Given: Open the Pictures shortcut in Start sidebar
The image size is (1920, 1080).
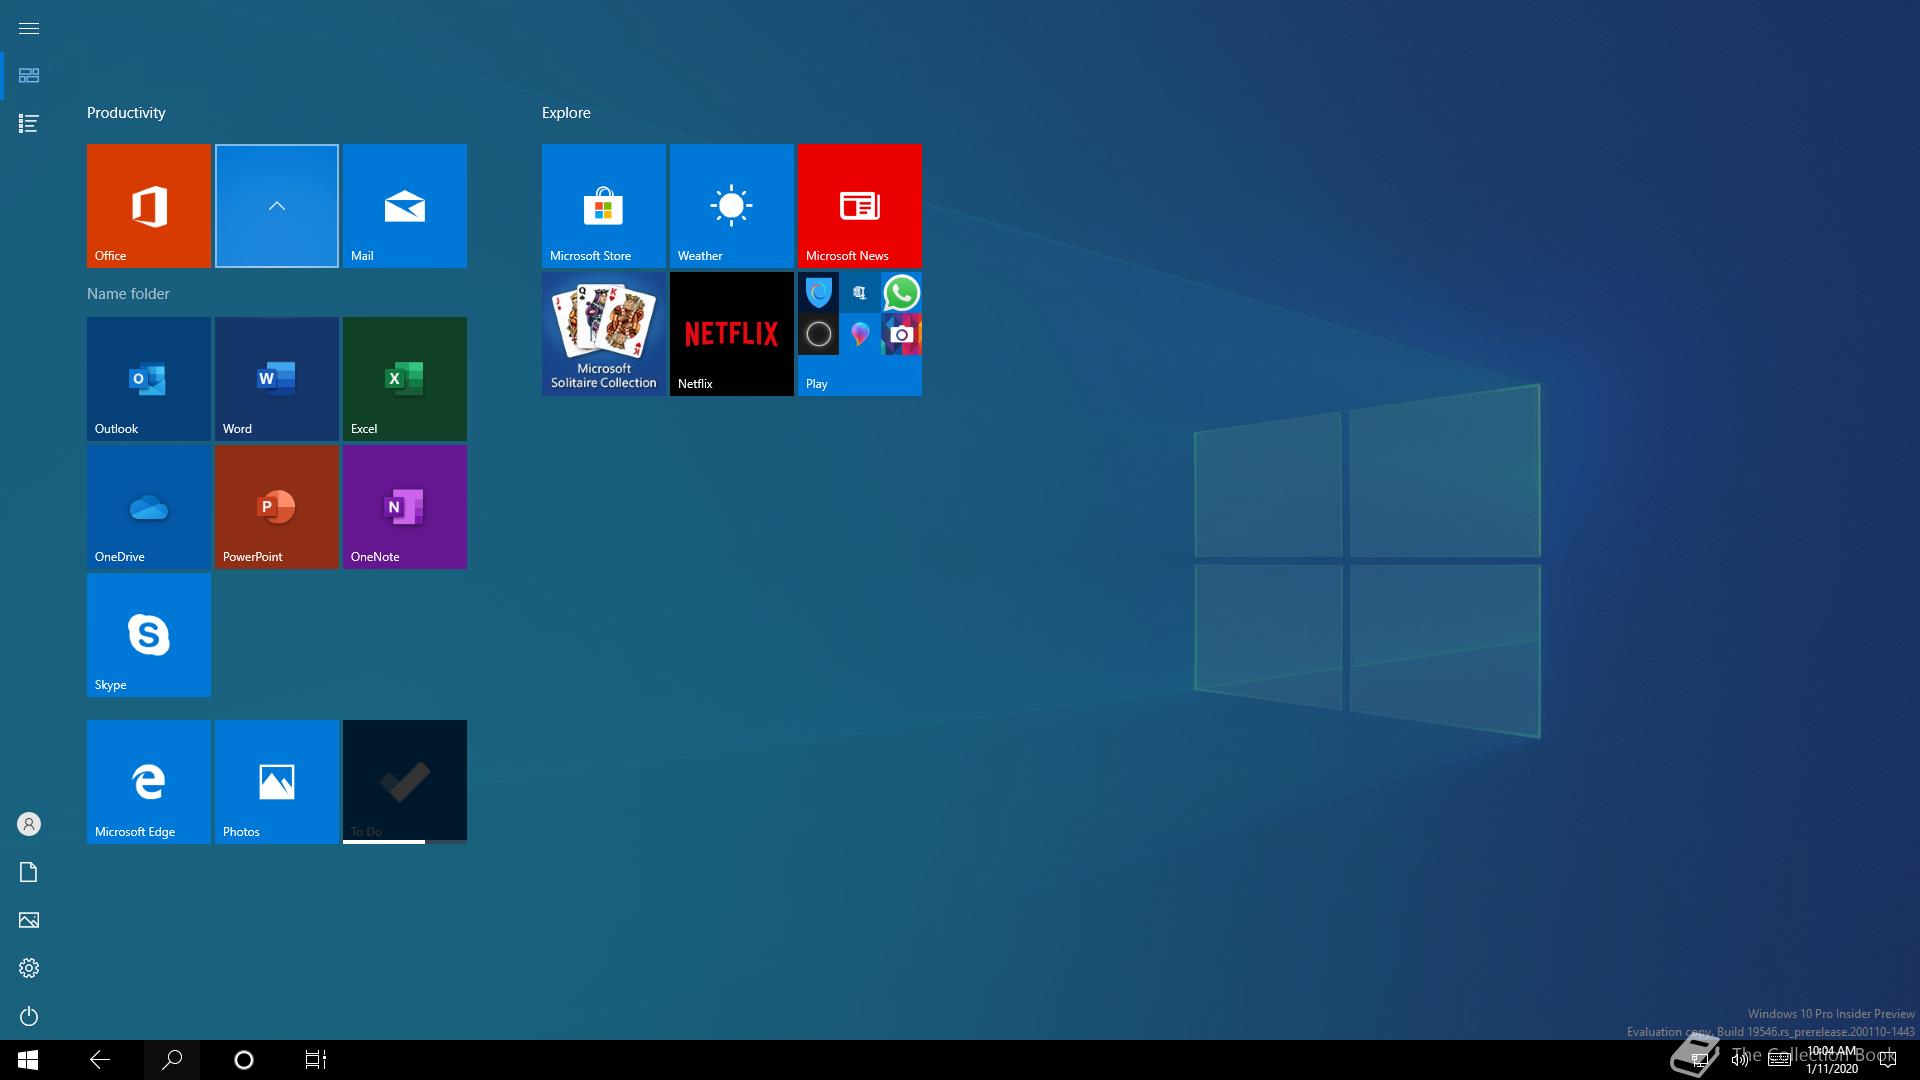Looking at the screenshot, I should [x=29, y=920].
